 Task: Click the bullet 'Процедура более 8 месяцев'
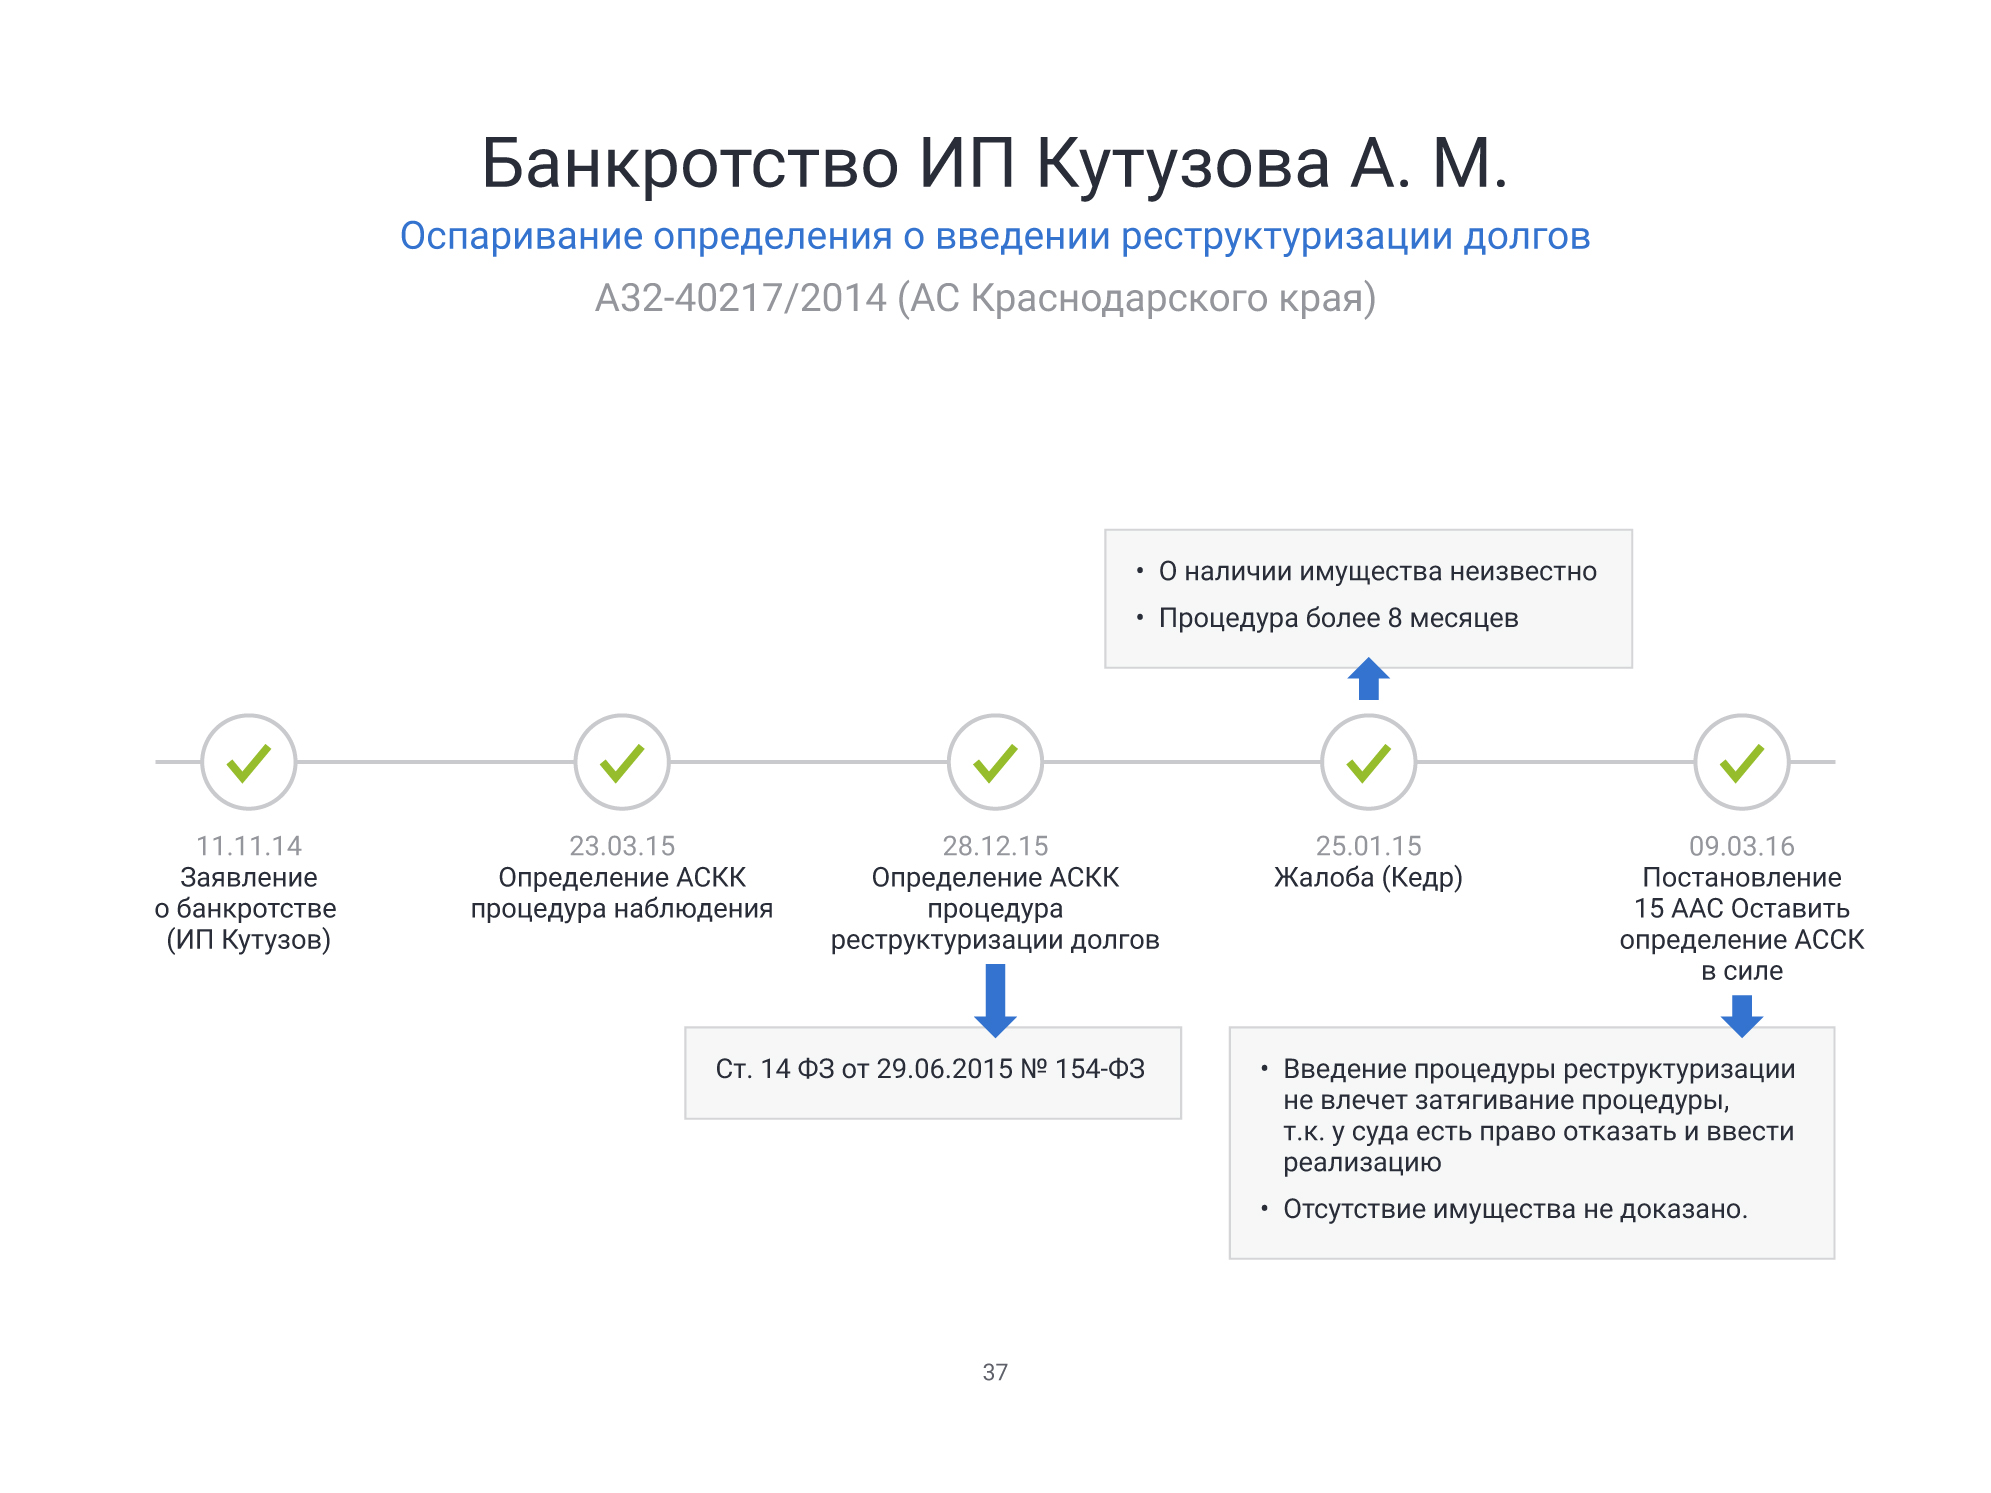(1338, 618)
